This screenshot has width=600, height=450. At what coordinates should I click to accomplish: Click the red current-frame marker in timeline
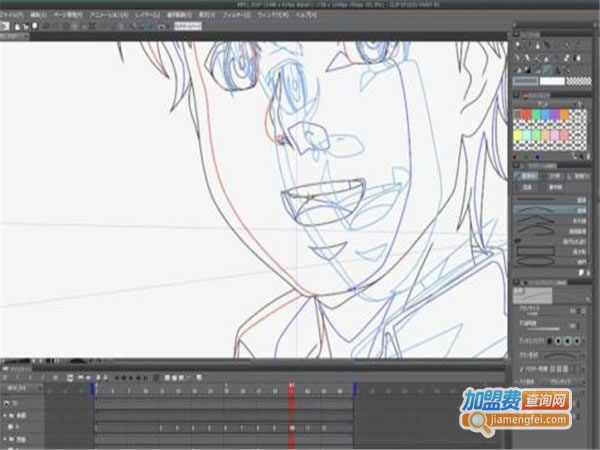pos(291,389)
